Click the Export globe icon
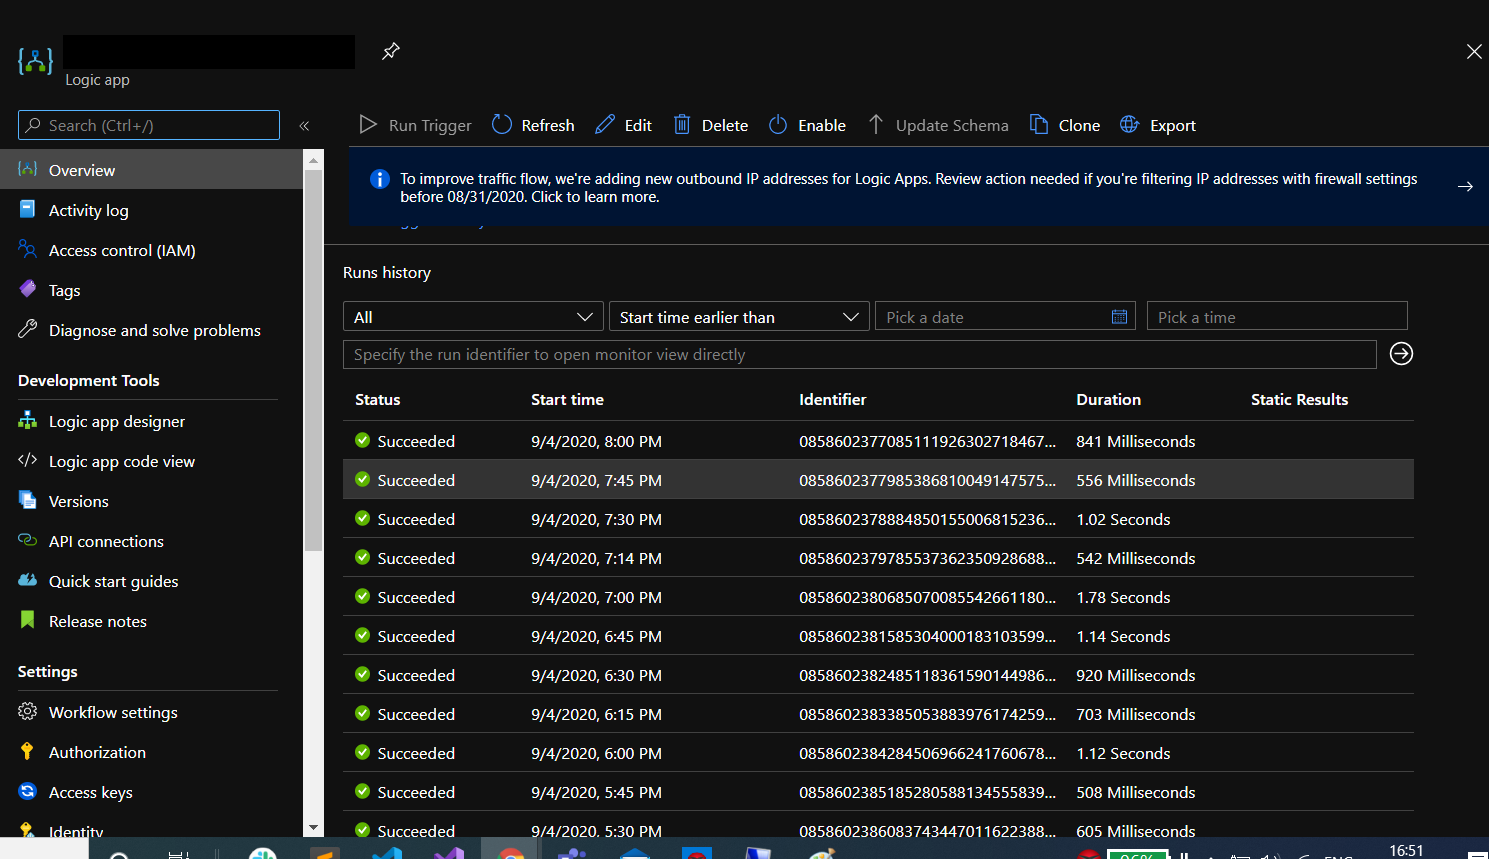The width and height of the screenshot is (1489, 859). coord(1130,125)
